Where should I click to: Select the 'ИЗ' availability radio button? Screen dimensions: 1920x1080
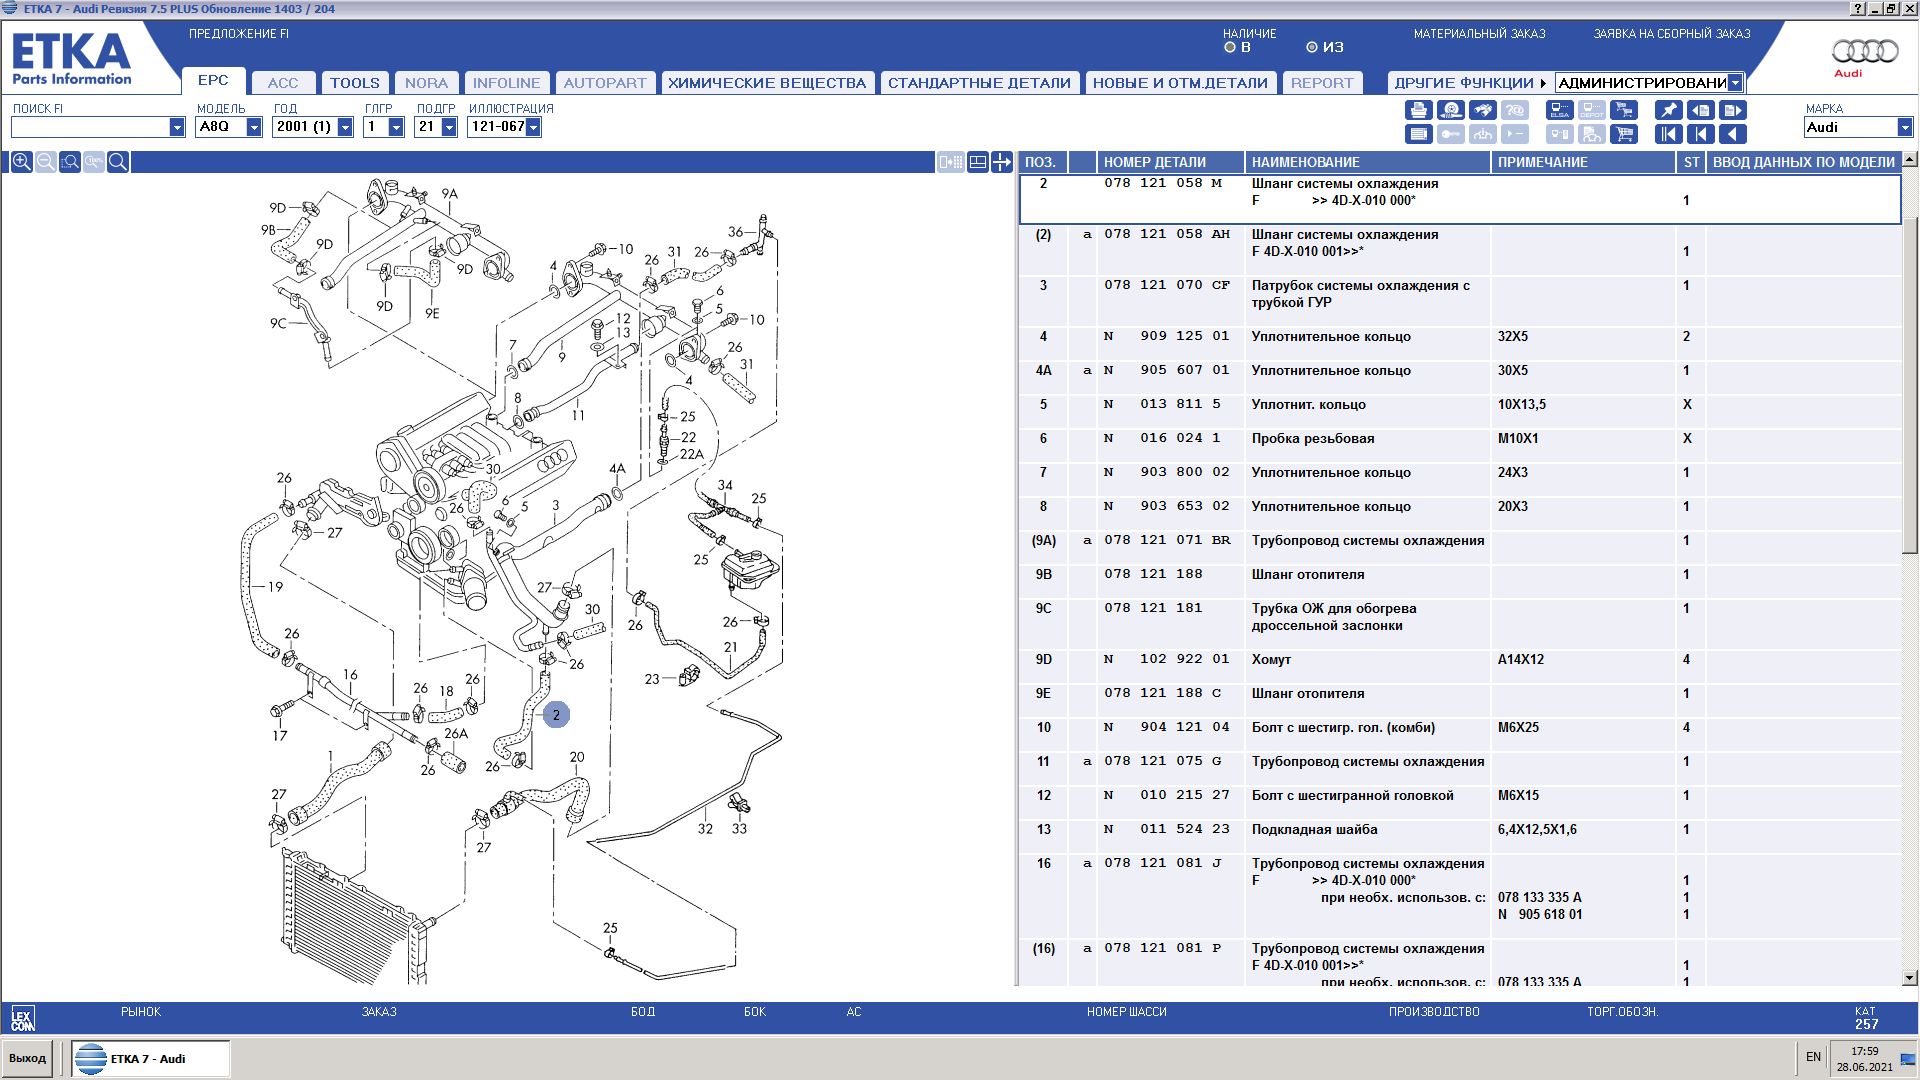pos(1312,47)
